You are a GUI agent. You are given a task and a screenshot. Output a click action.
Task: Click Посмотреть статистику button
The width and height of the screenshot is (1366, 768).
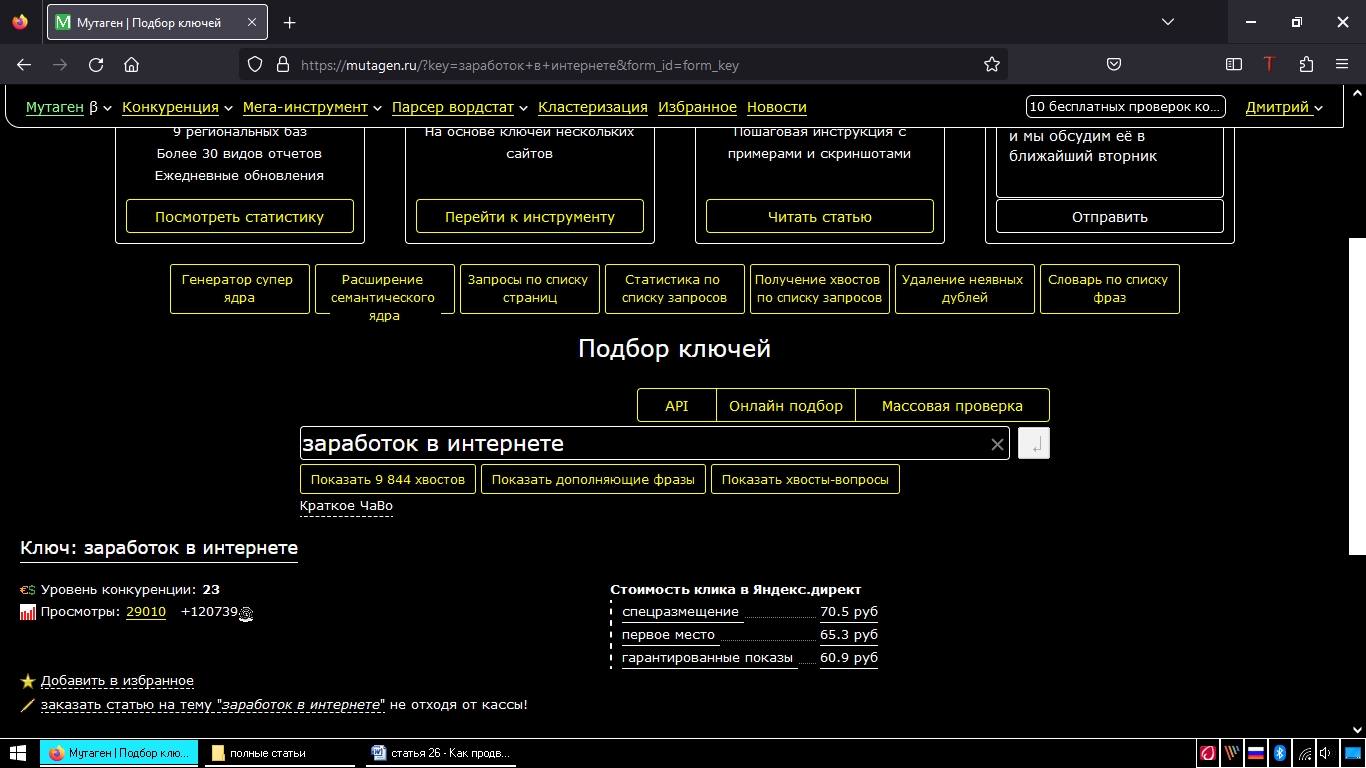point(240,216)
